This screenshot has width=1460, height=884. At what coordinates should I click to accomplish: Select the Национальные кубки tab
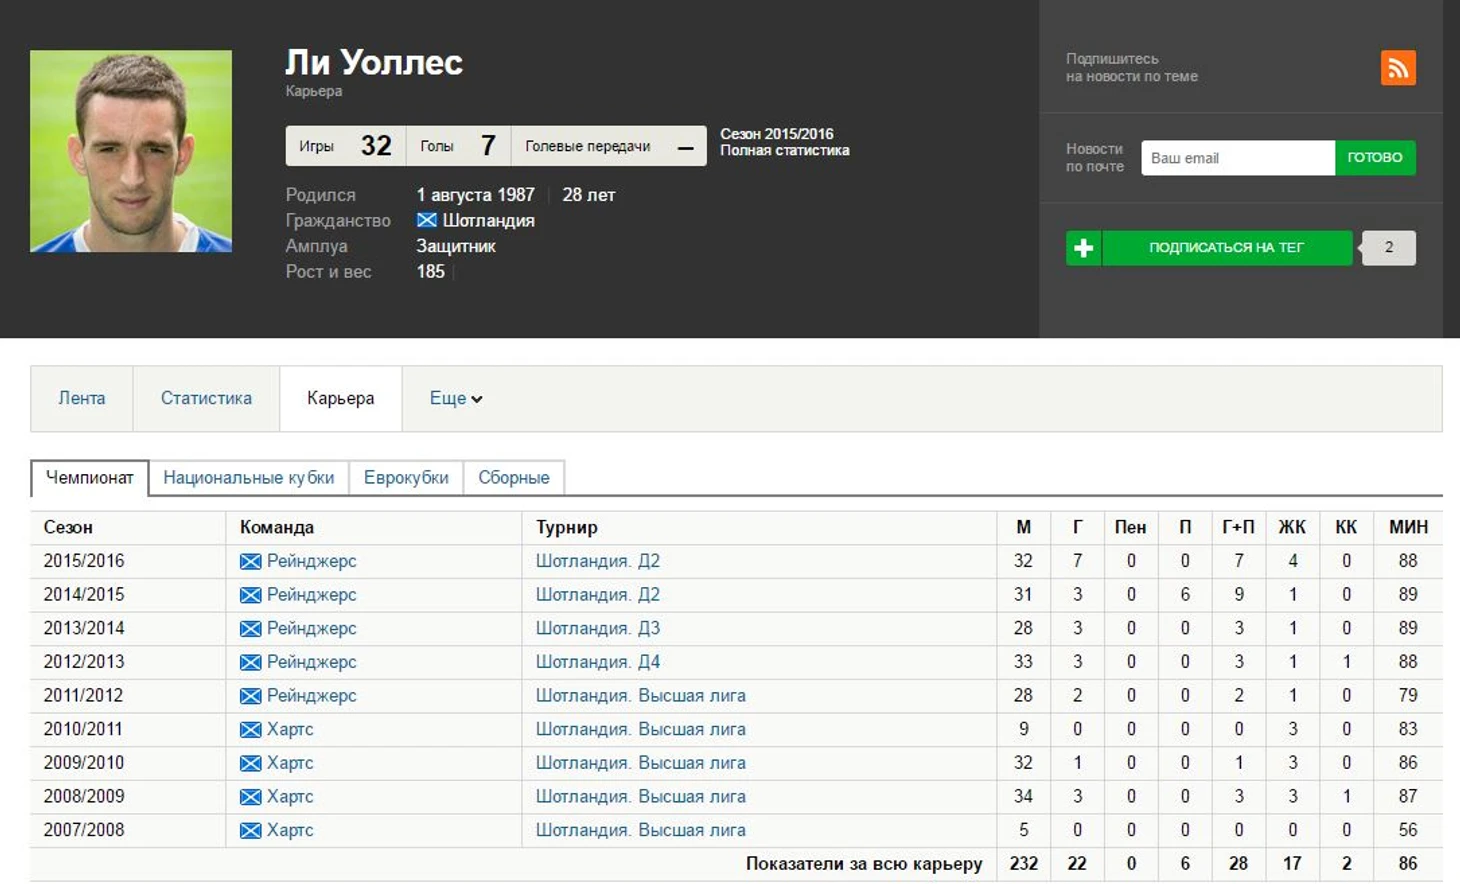point(248,478)
